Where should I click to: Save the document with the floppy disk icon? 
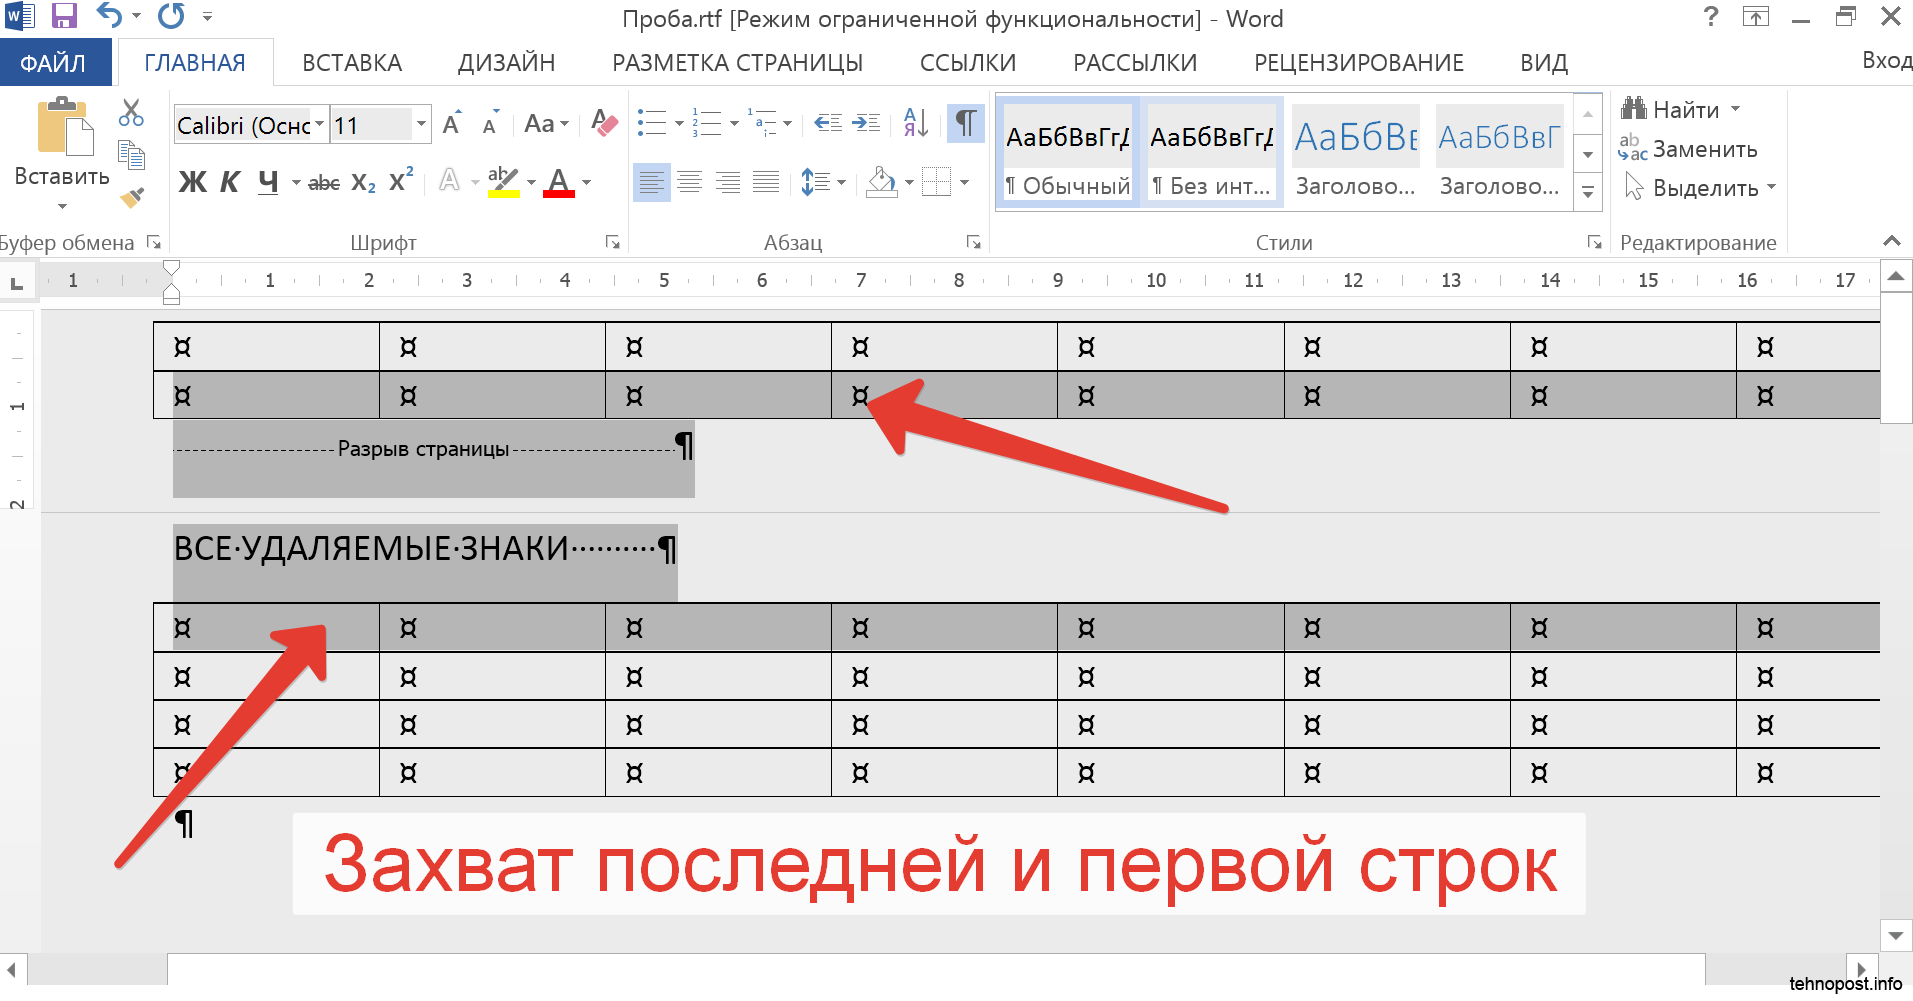[65, 16]
